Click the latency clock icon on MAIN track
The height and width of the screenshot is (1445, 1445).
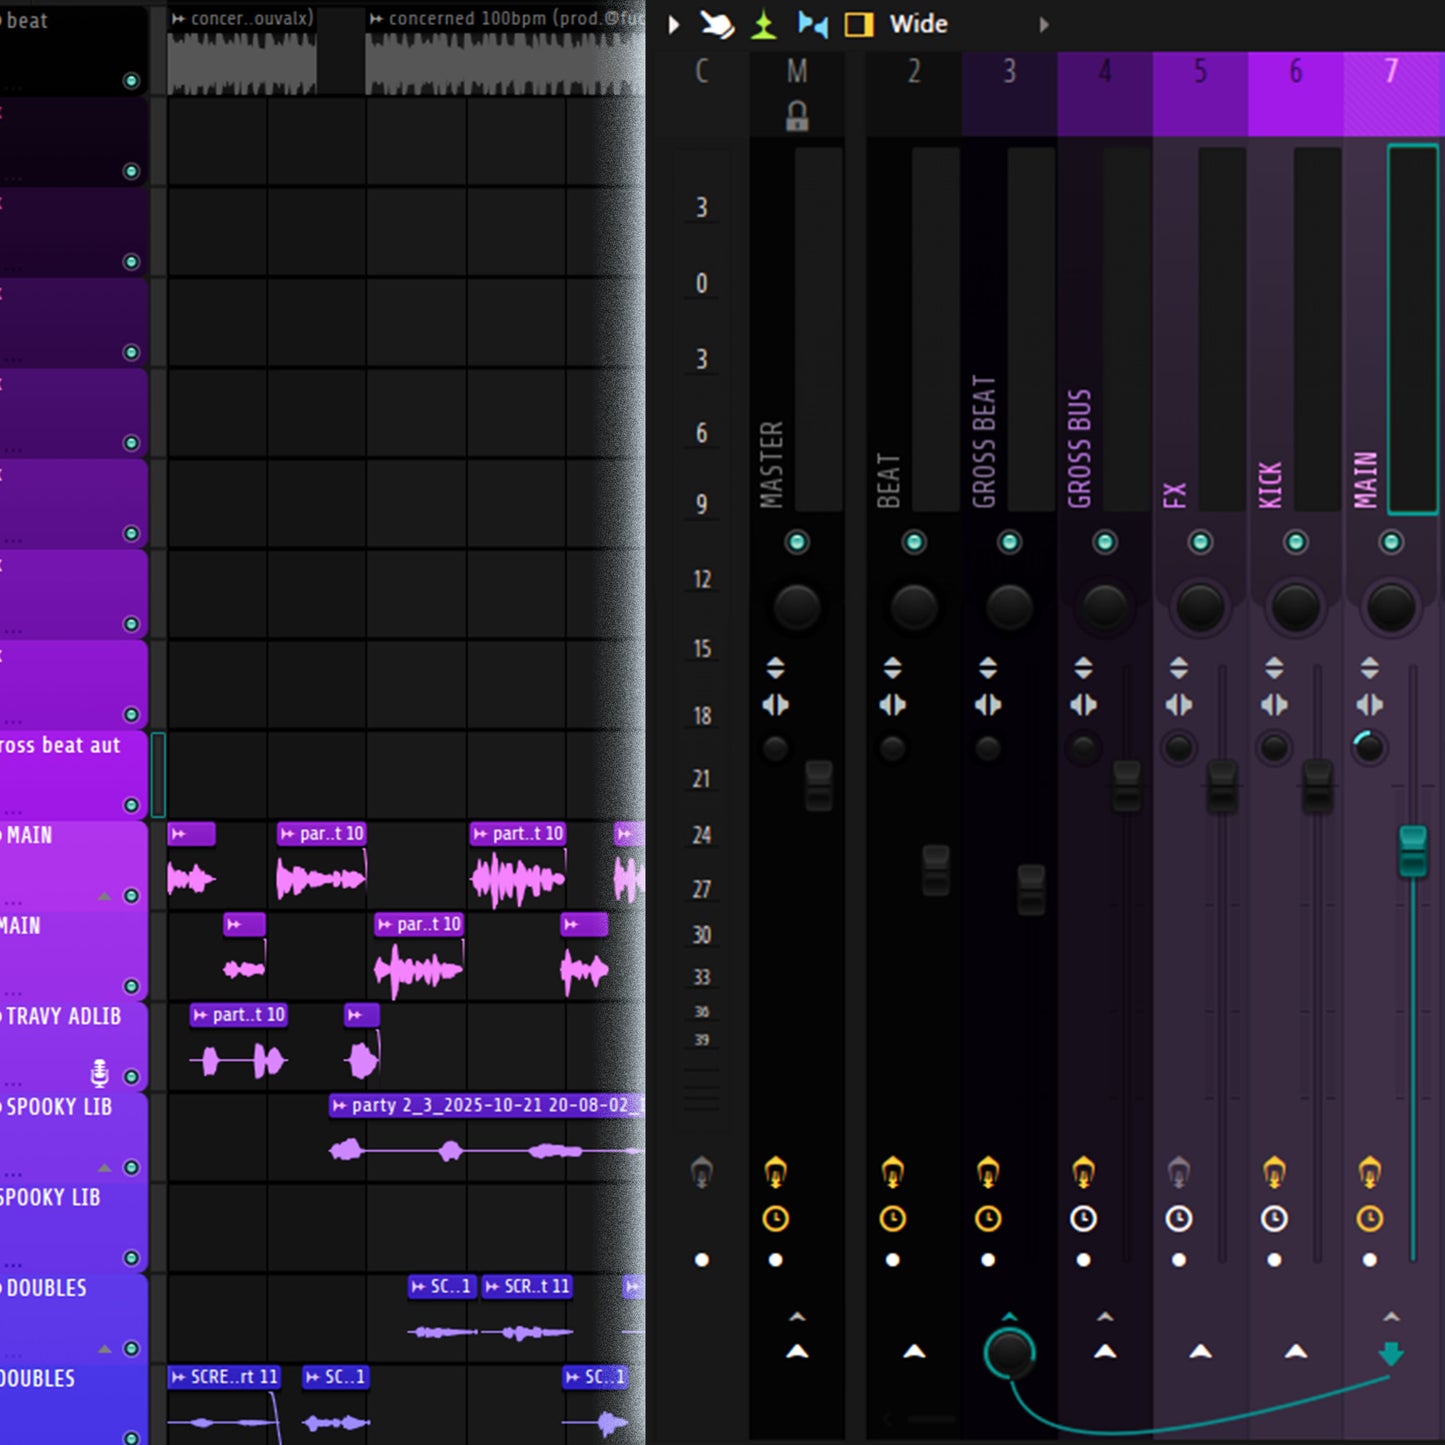[1370, 1219]
